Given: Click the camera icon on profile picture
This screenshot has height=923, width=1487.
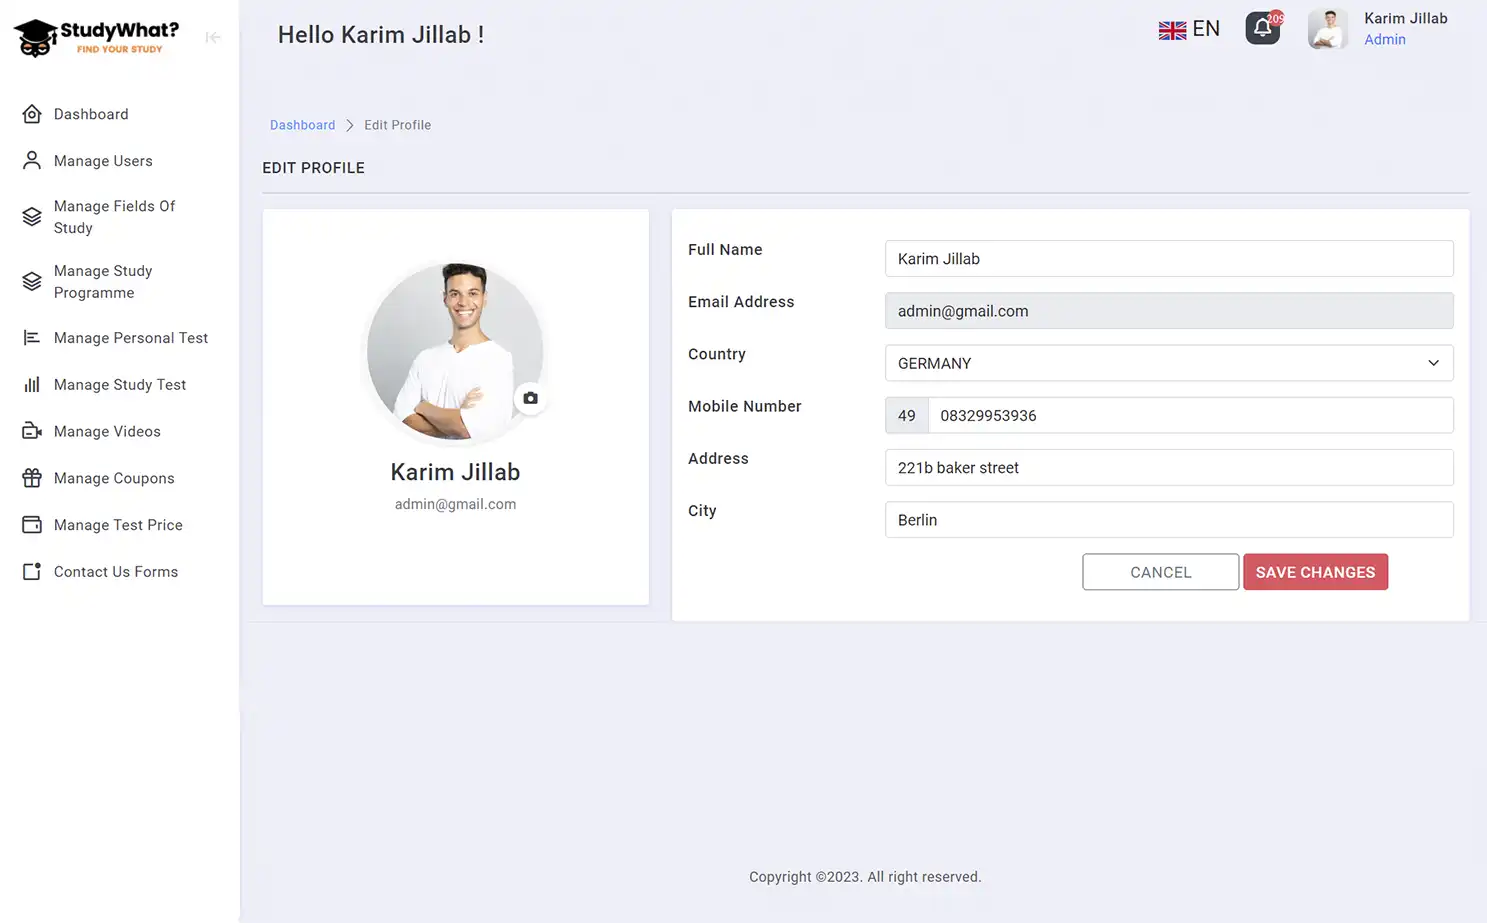Looking at the screenshot, I should tap(530, 397).
